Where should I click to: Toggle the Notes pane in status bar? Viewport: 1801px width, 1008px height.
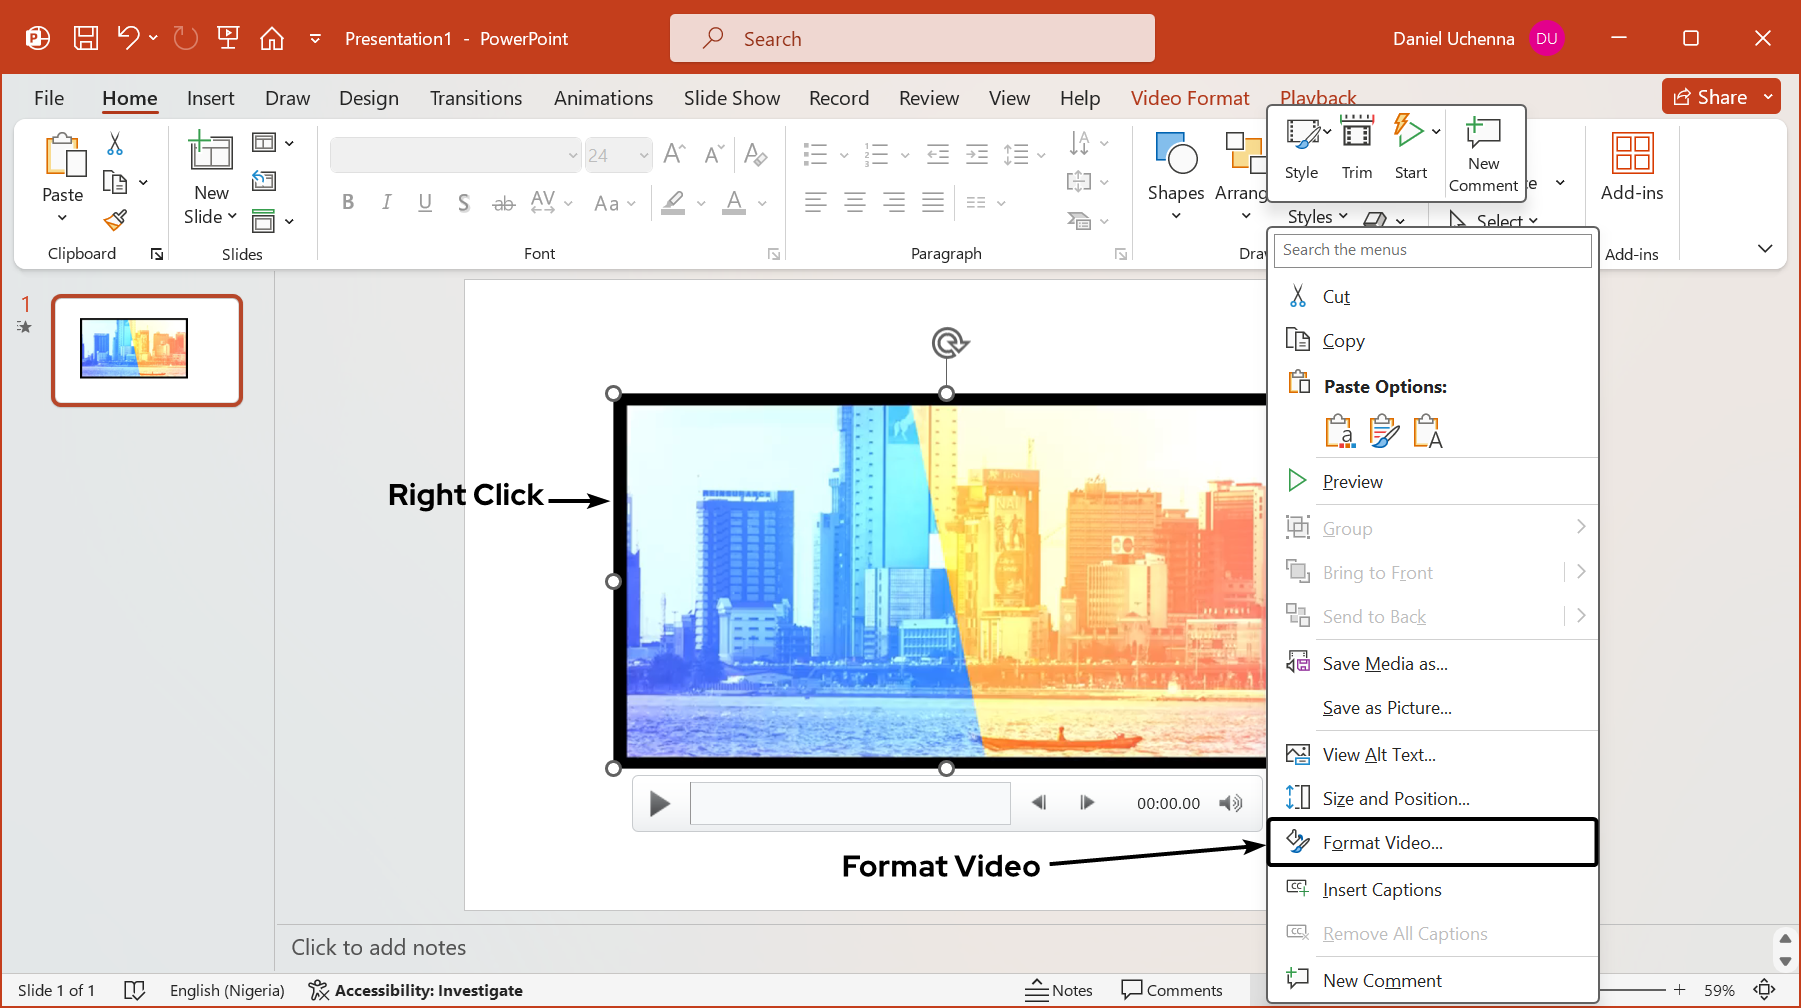[x=1059, y=990]
